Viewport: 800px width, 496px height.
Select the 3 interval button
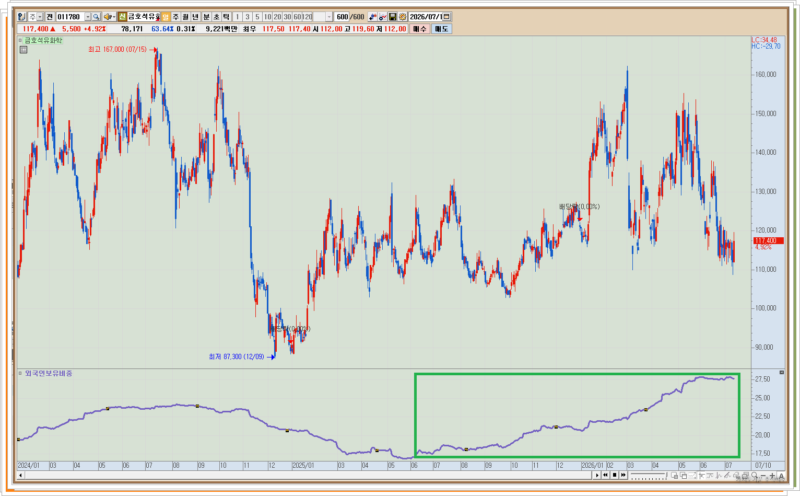coord(247,17)
